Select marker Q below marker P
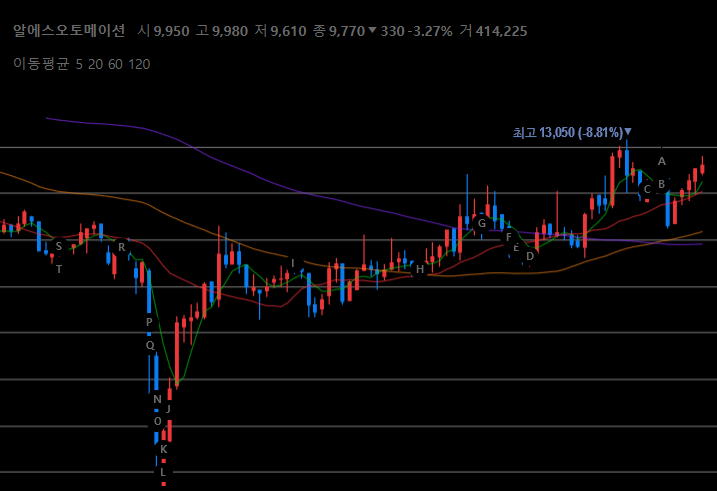The height and width of the screenshot is (491, 717). (x=150, y=345)
